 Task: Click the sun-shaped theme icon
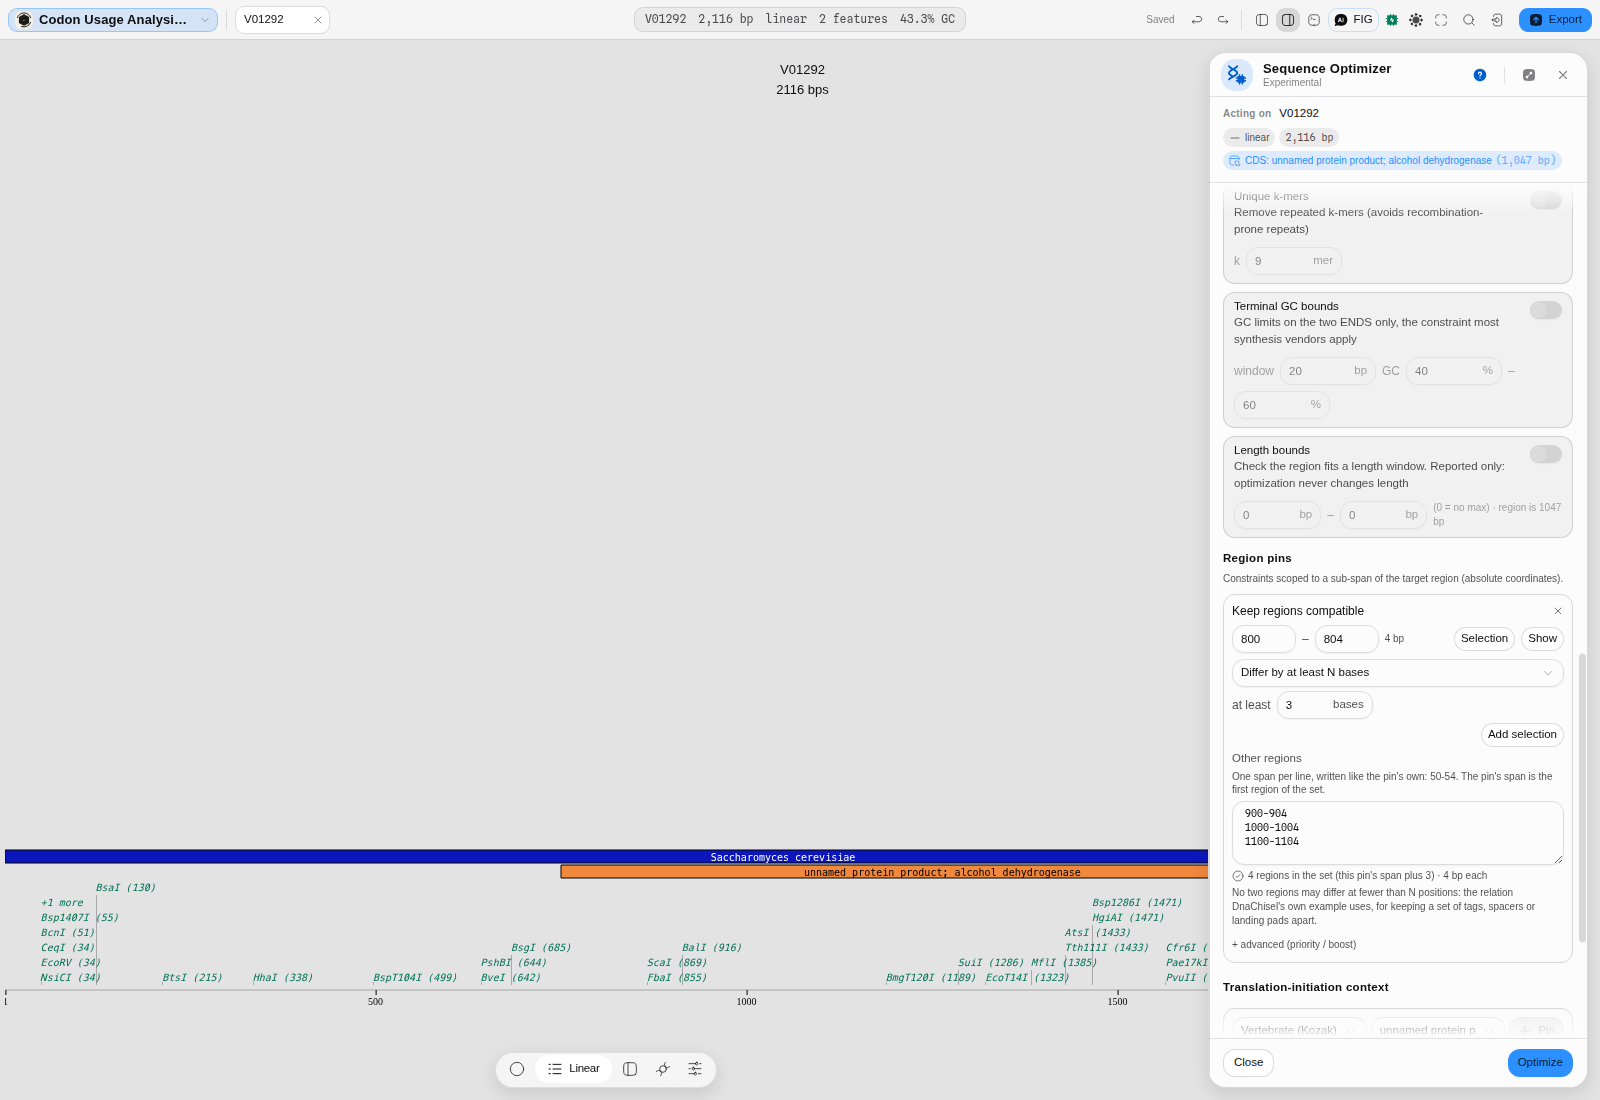pos(1416,20)
